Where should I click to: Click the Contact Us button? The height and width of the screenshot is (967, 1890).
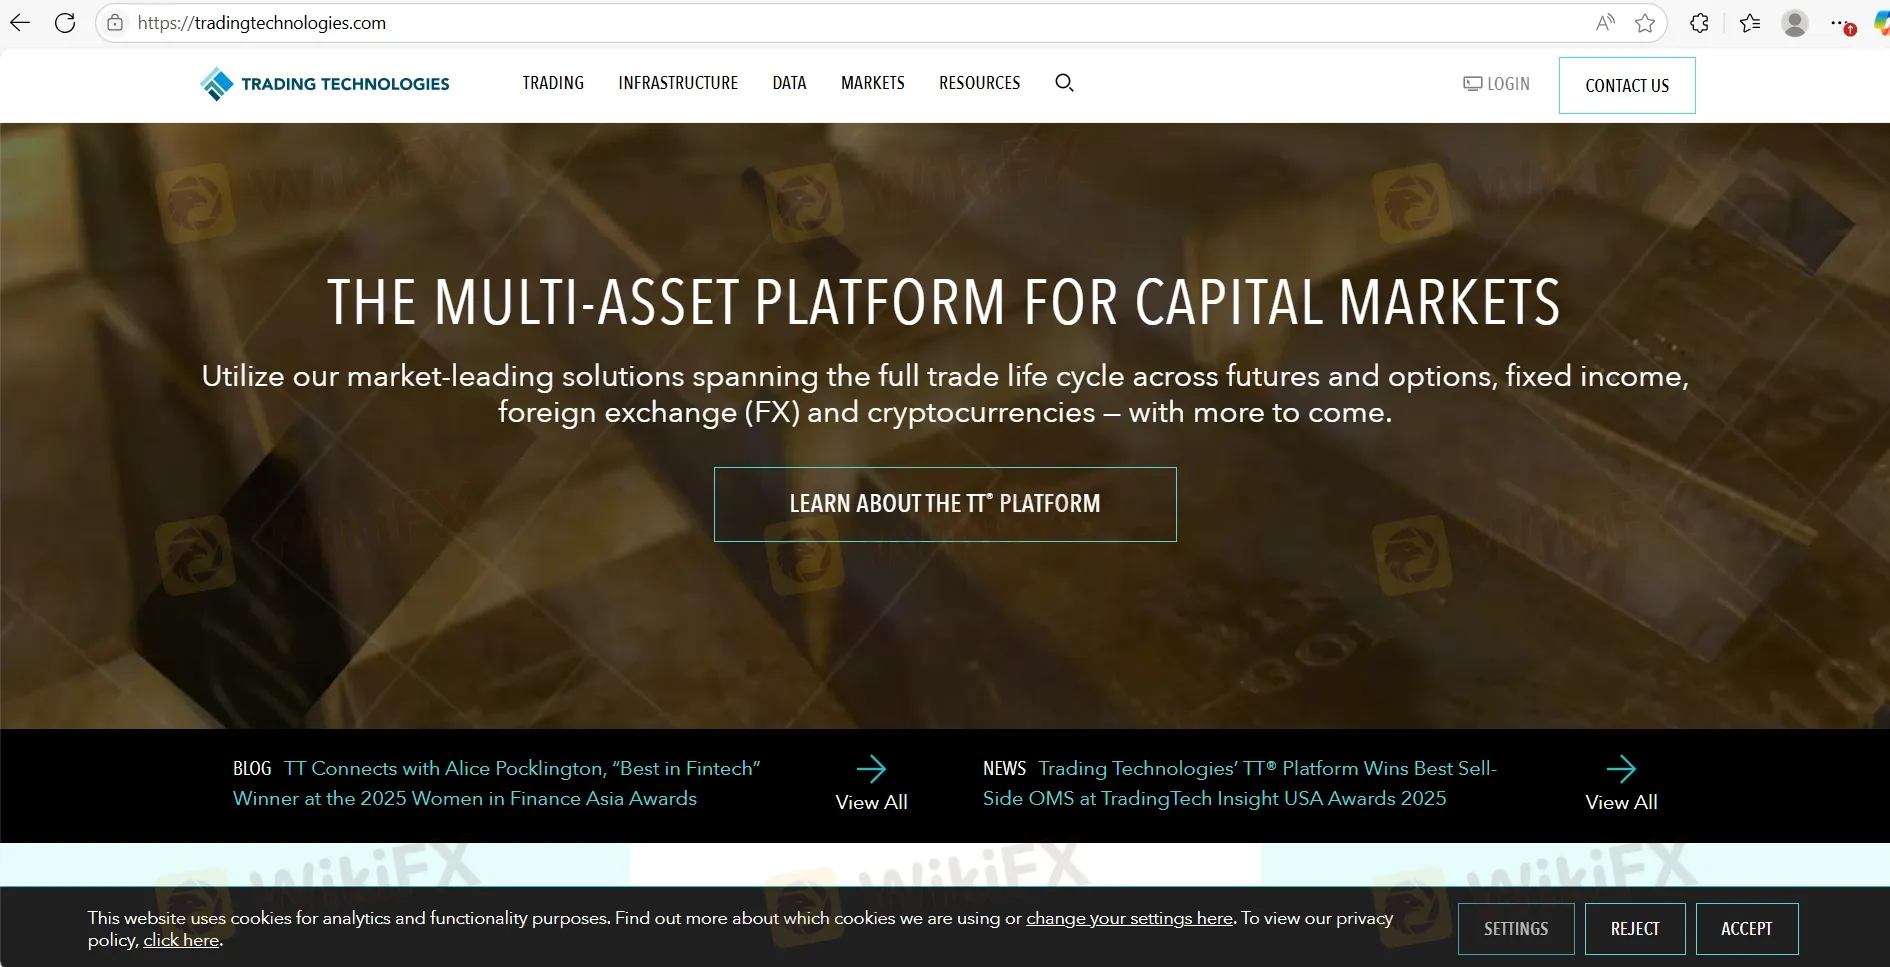pyautogui.click(x=1627, y=85)
